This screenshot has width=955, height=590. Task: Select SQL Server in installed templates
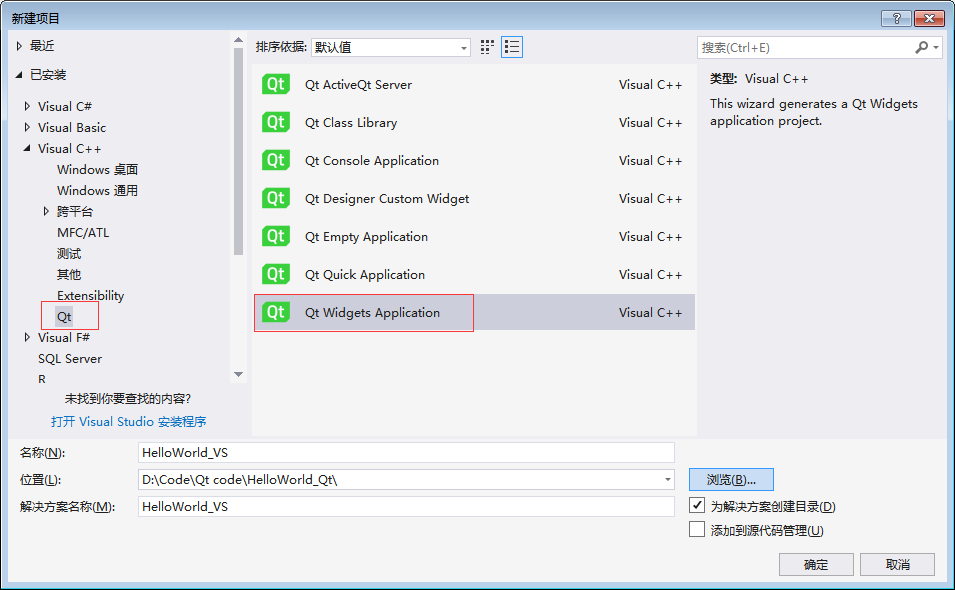pos(69,358)
